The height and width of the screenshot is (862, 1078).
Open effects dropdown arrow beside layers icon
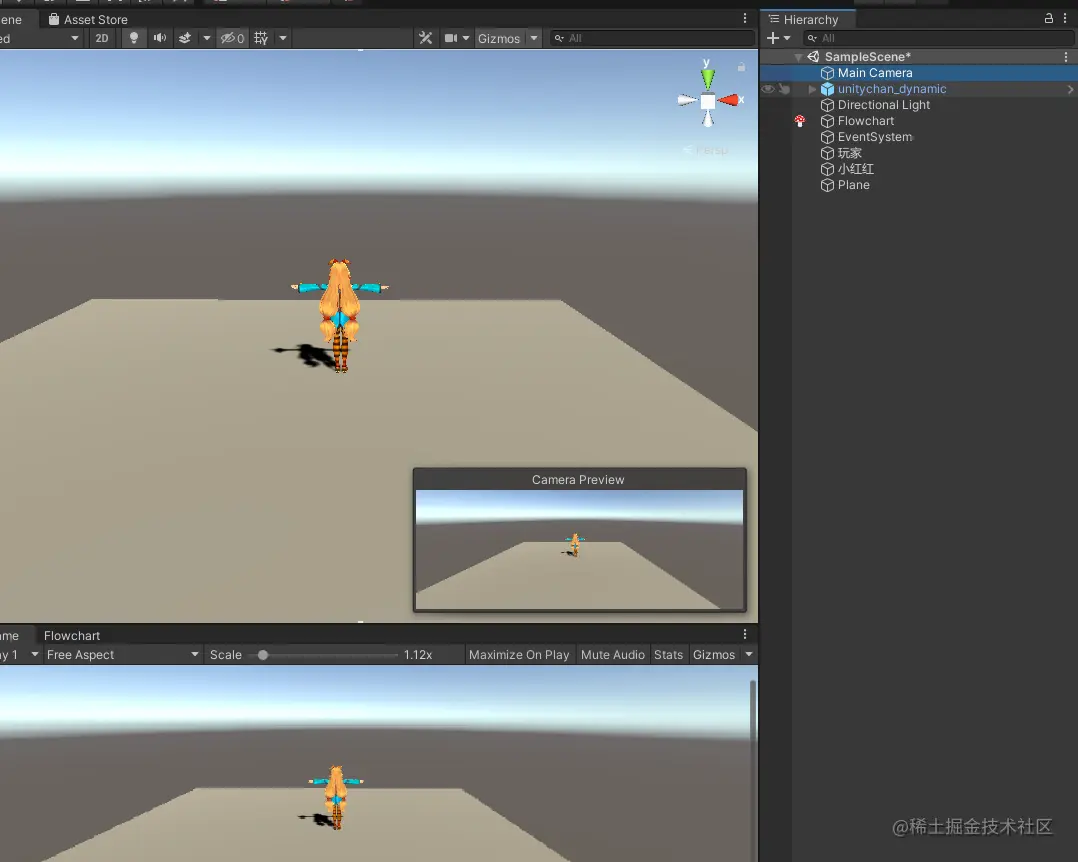[x=206, y=38]
